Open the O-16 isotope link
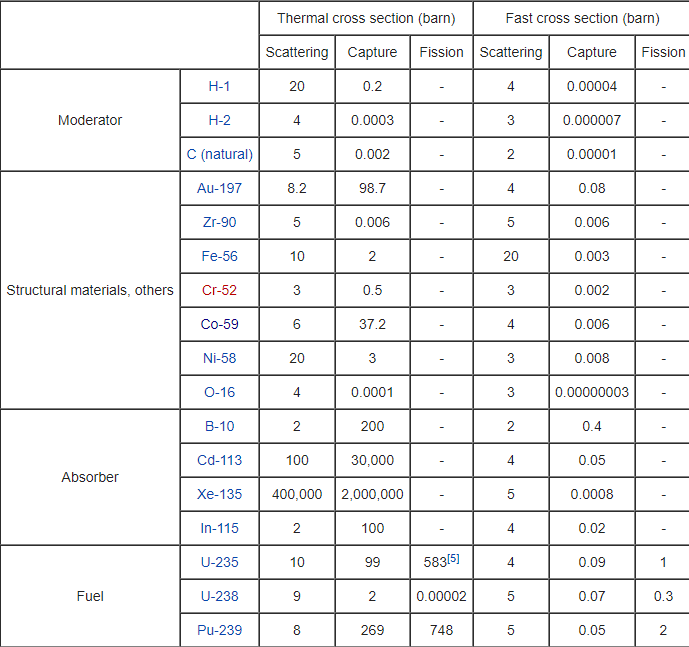Viewport: 689px width, 647px height. (219, 392)
